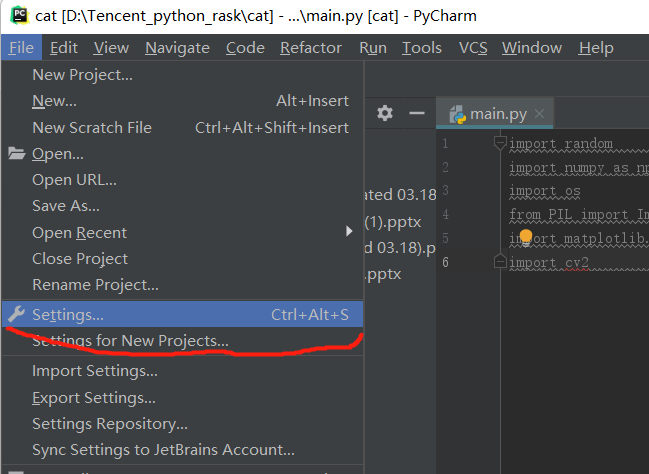Select the 'd 03.18).p' file in project panel
The image size is (649, 474).
pyautogui.click(x=400, y=248)
